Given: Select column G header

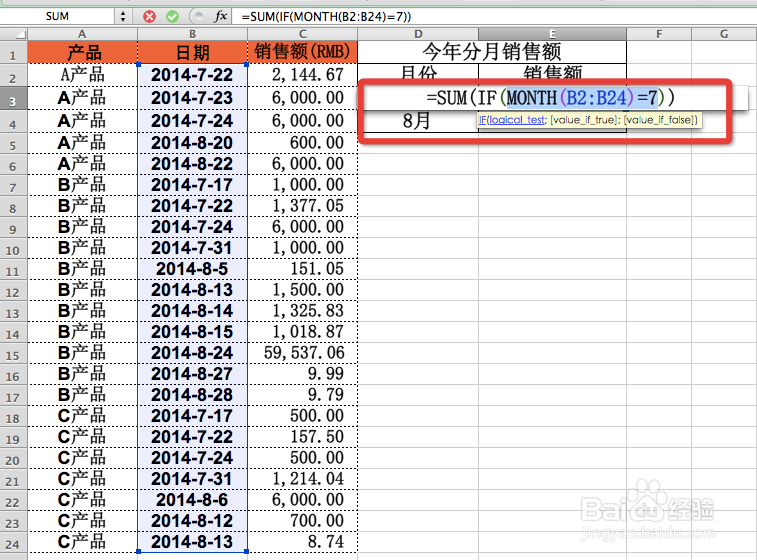Looking at the screenshot, I should 724,34.
